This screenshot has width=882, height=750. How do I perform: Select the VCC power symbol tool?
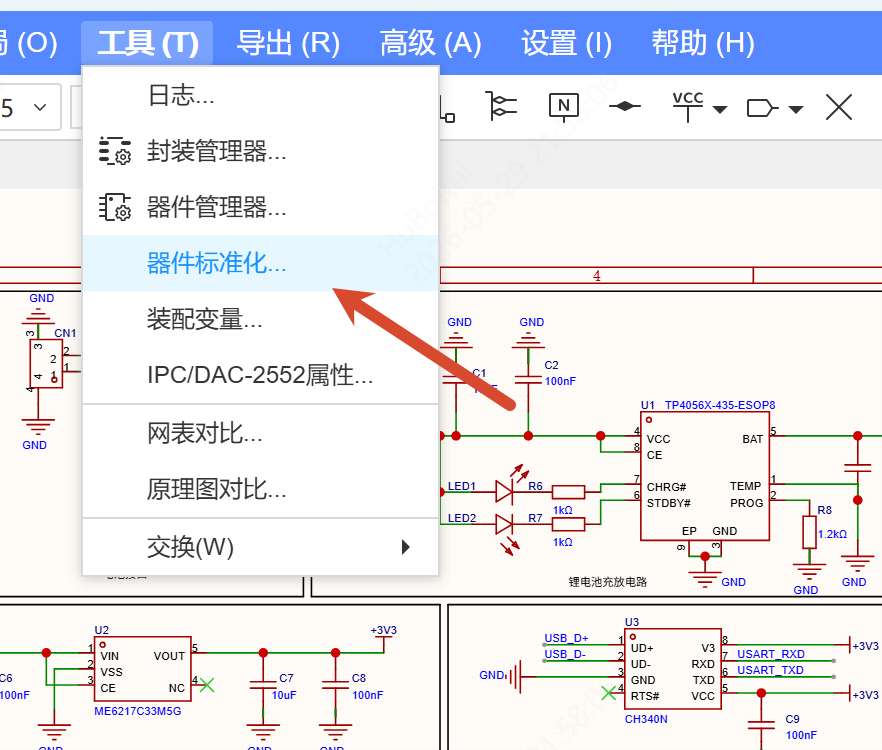(x=687, y=106)
